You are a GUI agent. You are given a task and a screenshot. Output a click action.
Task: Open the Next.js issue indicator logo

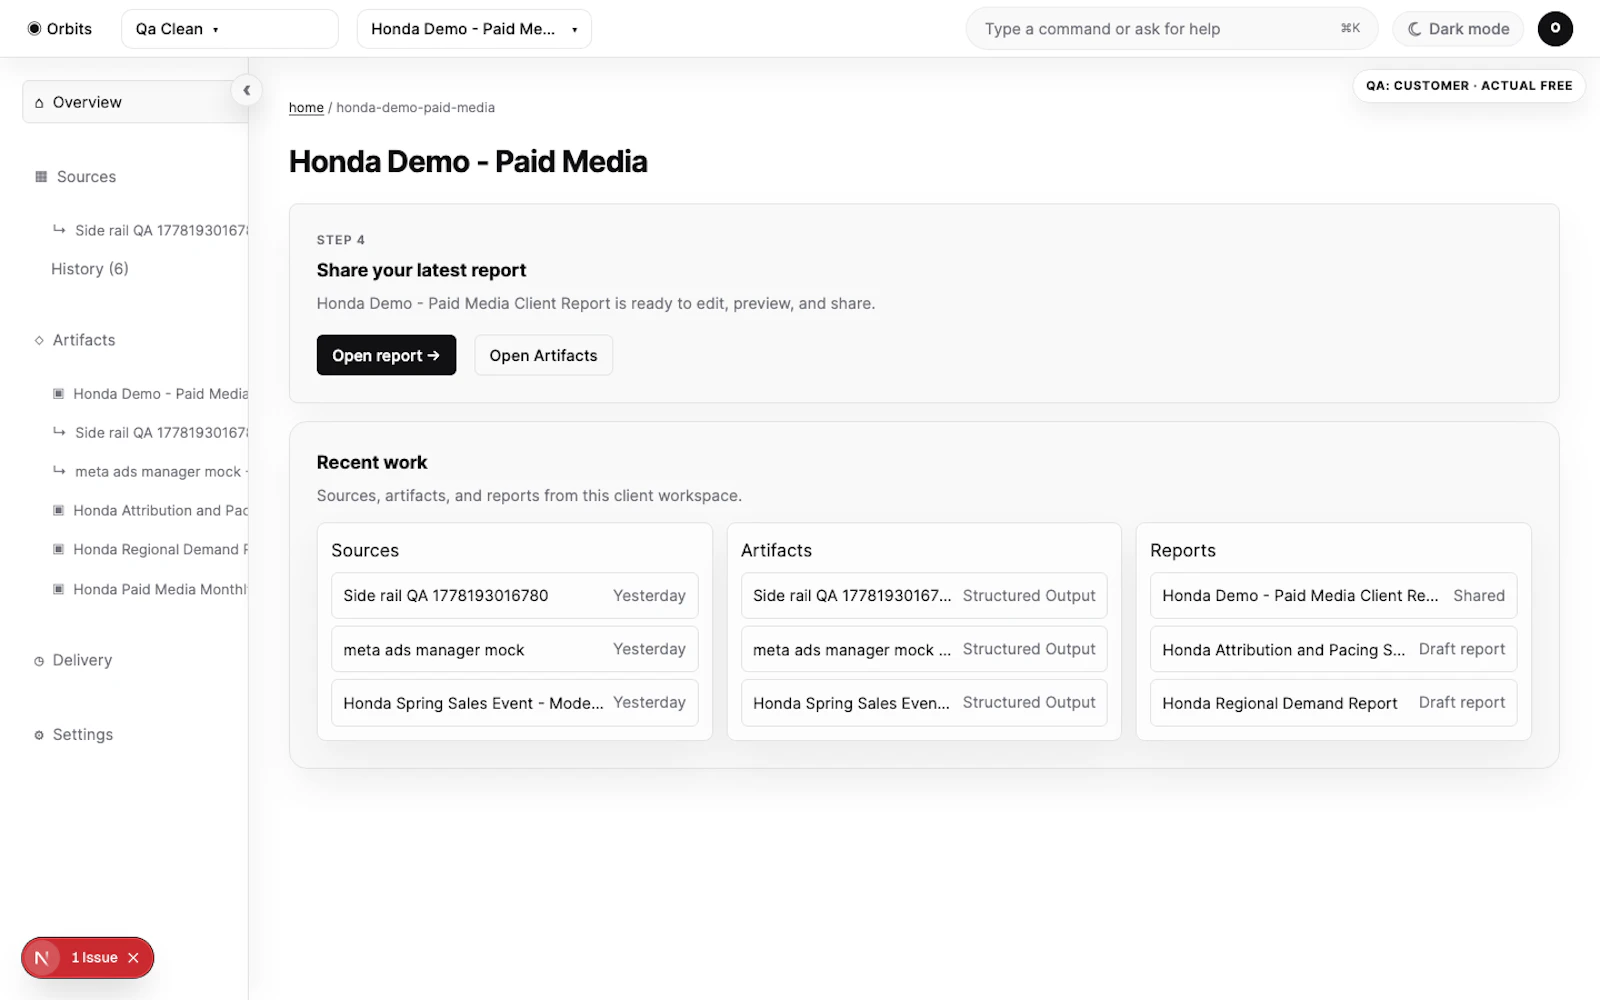tap(42, 958)
